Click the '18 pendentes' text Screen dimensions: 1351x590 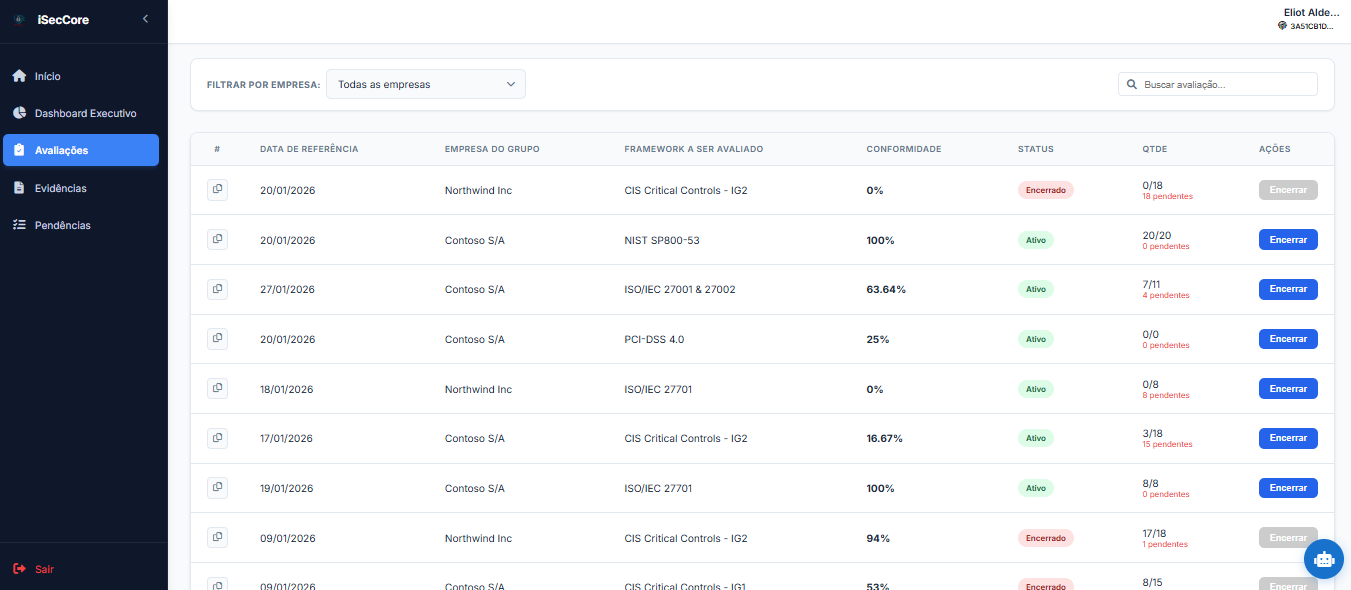click(1168, 197)
